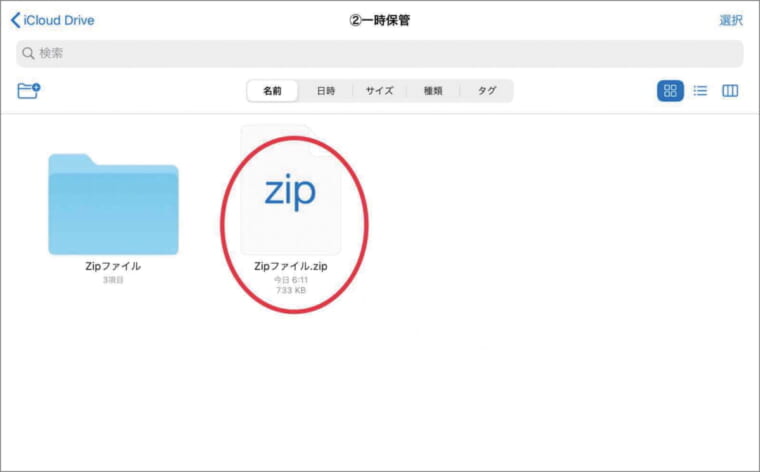This screenshot has height=472, width=760.
Task: Switch to column view
Action: pos(730,91)
